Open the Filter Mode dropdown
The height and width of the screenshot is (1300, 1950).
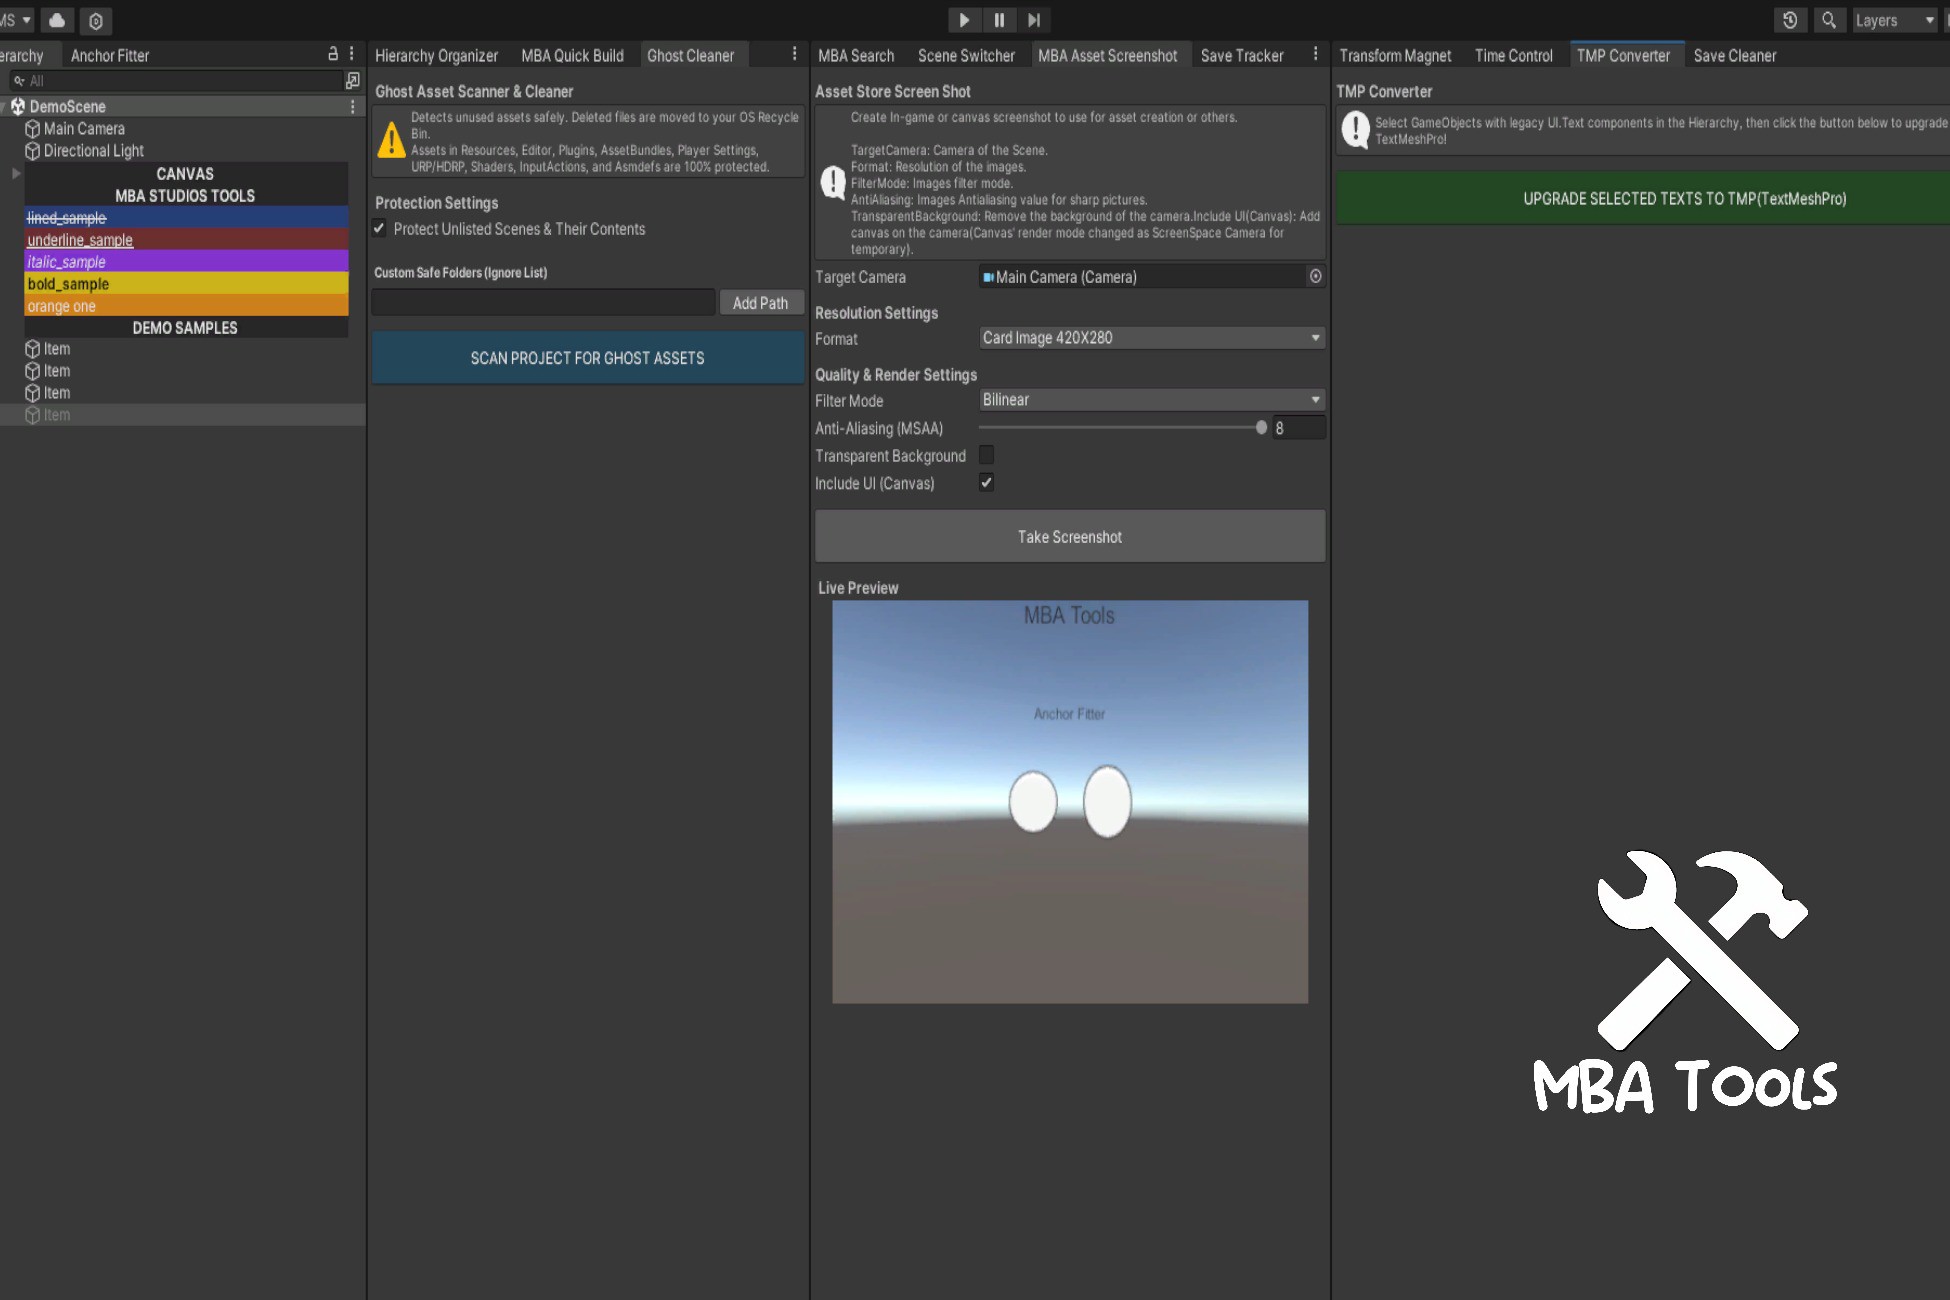tap(1152, 400)
